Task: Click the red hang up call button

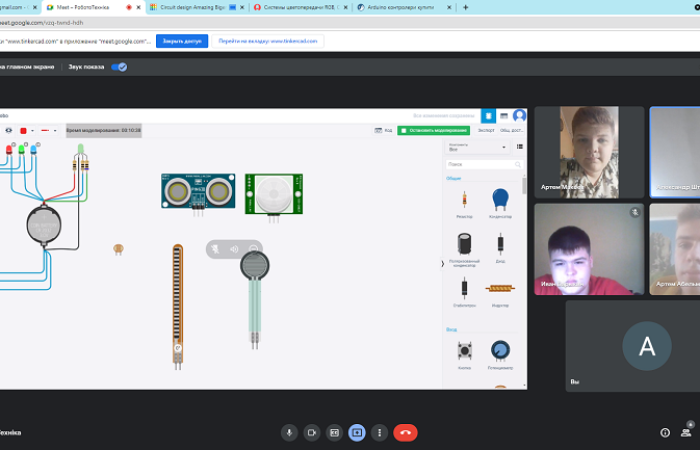Action: click(405, 432)
